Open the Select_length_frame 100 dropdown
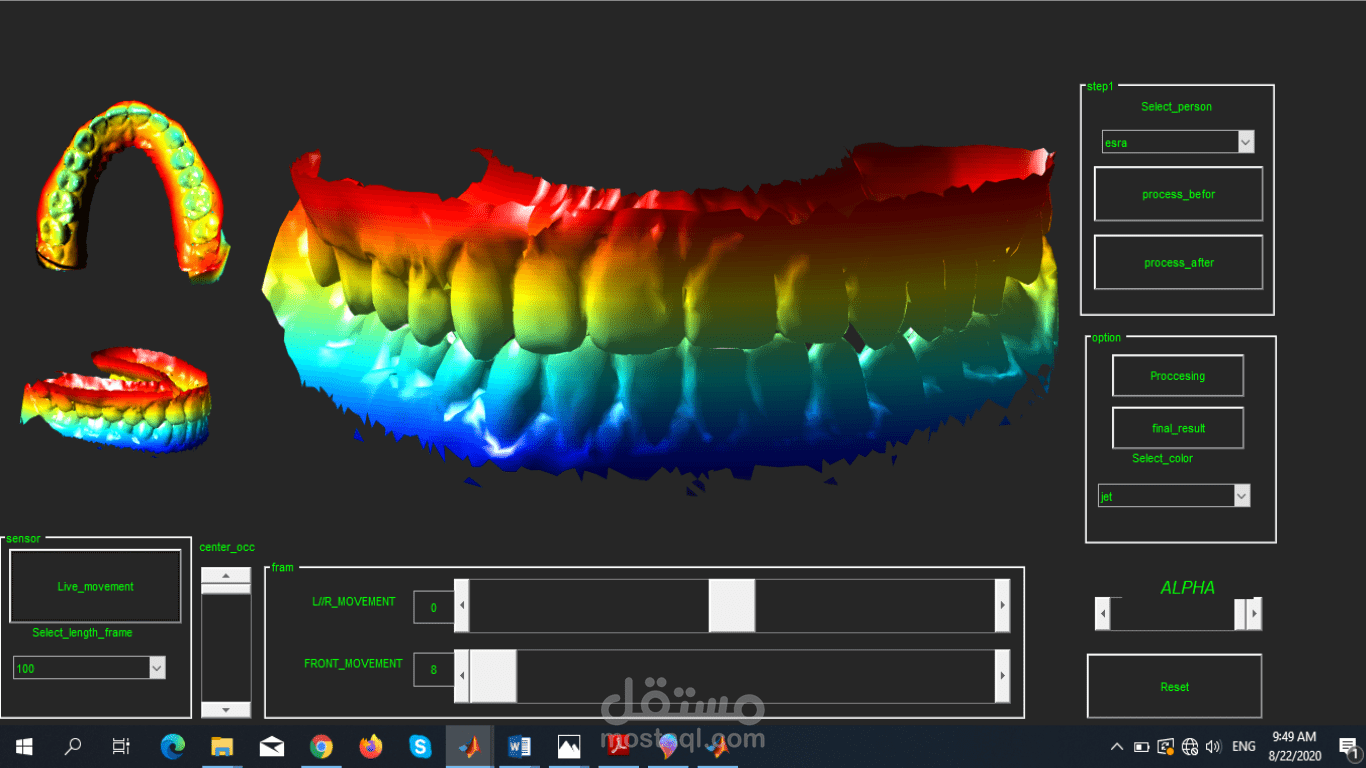 coord(89,668)
